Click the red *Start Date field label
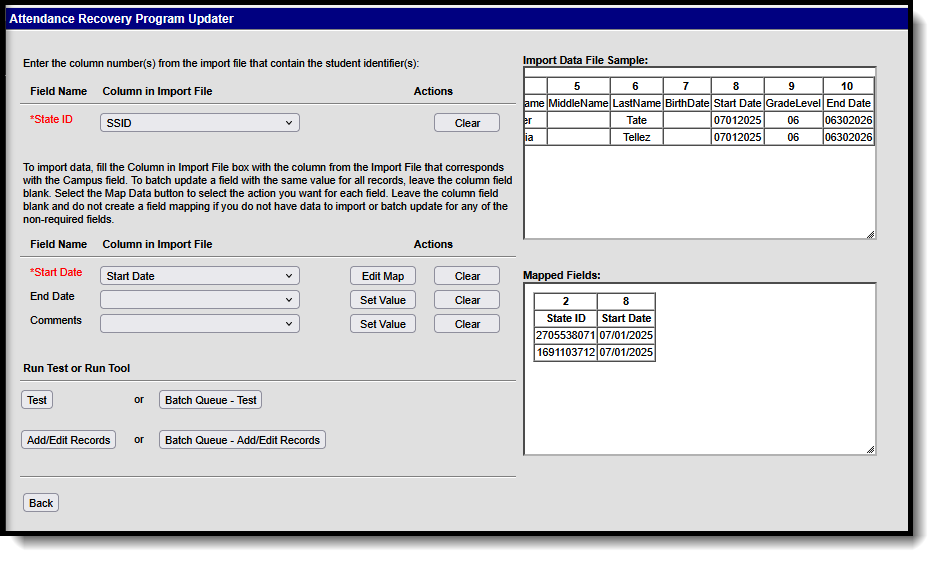 point(56,272)
